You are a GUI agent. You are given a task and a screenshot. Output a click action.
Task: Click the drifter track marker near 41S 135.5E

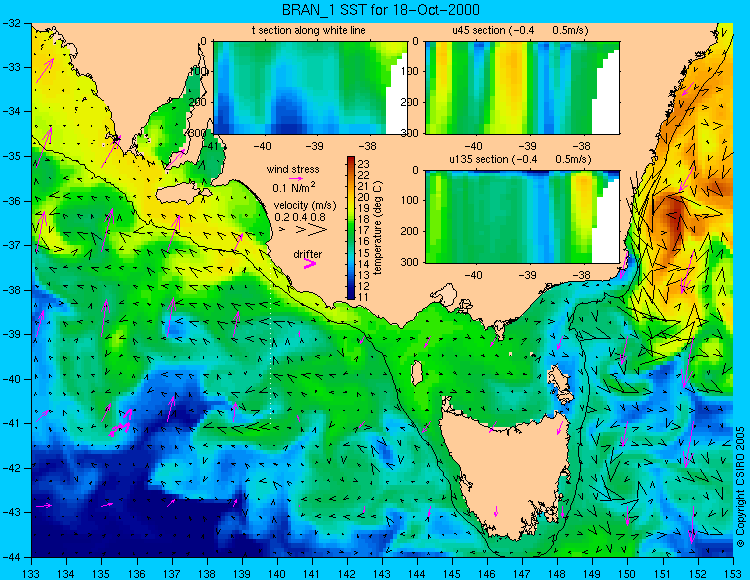pyautogui.click(x=121, y=423)
